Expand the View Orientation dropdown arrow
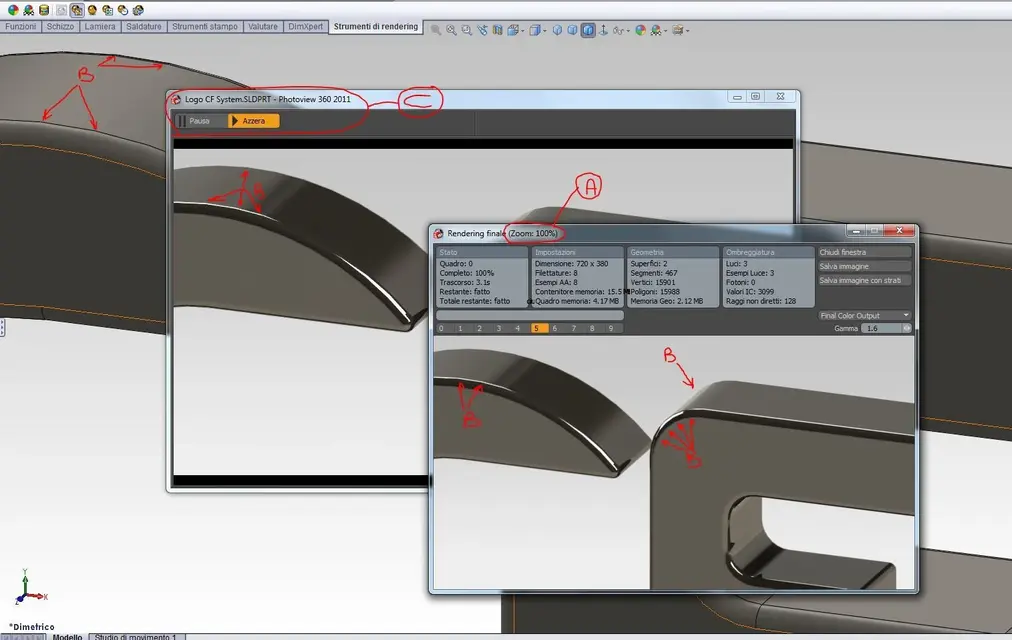 (522, 31)
